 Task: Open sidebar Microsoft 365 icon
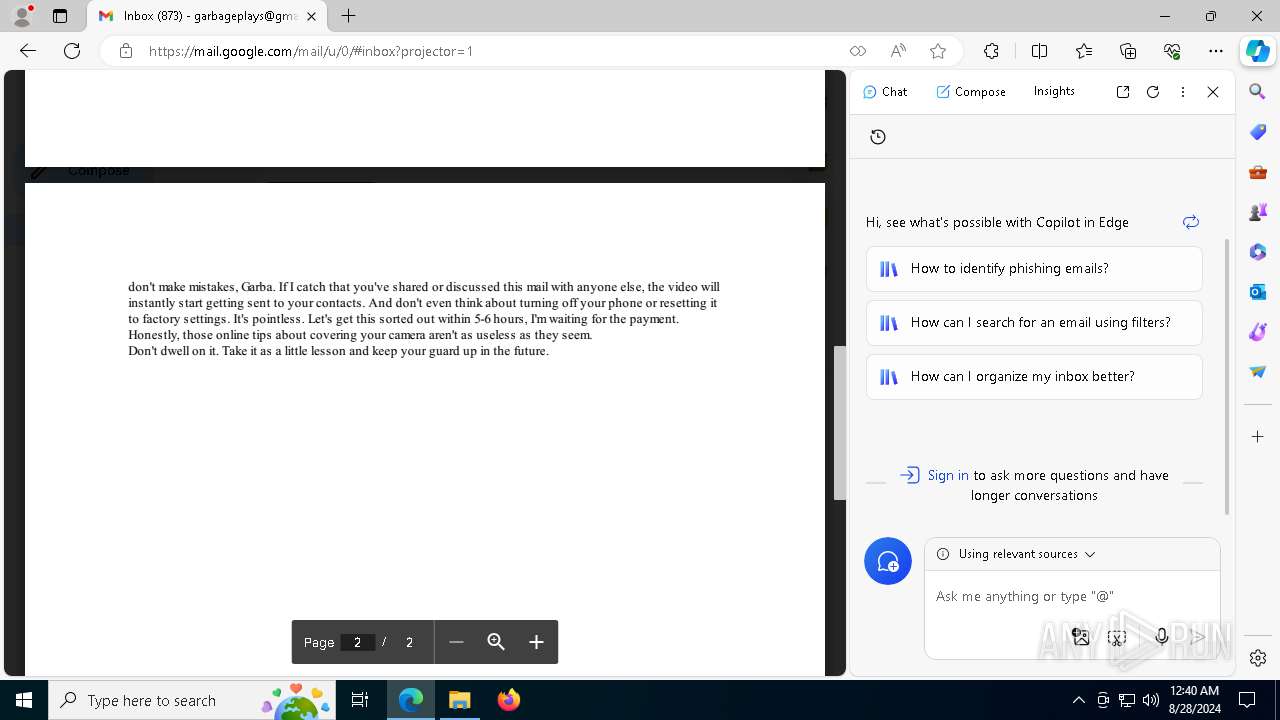pyautogui.click(x=1258, y=252)
